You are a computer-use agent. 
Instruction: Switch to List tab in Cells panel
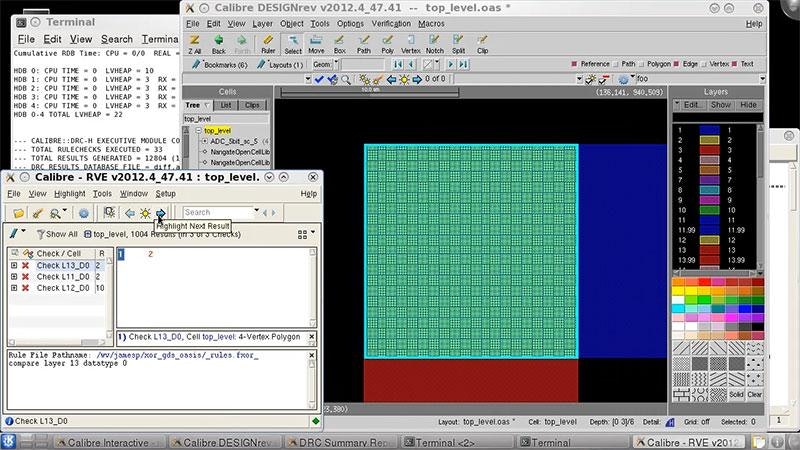coord(226,105)
